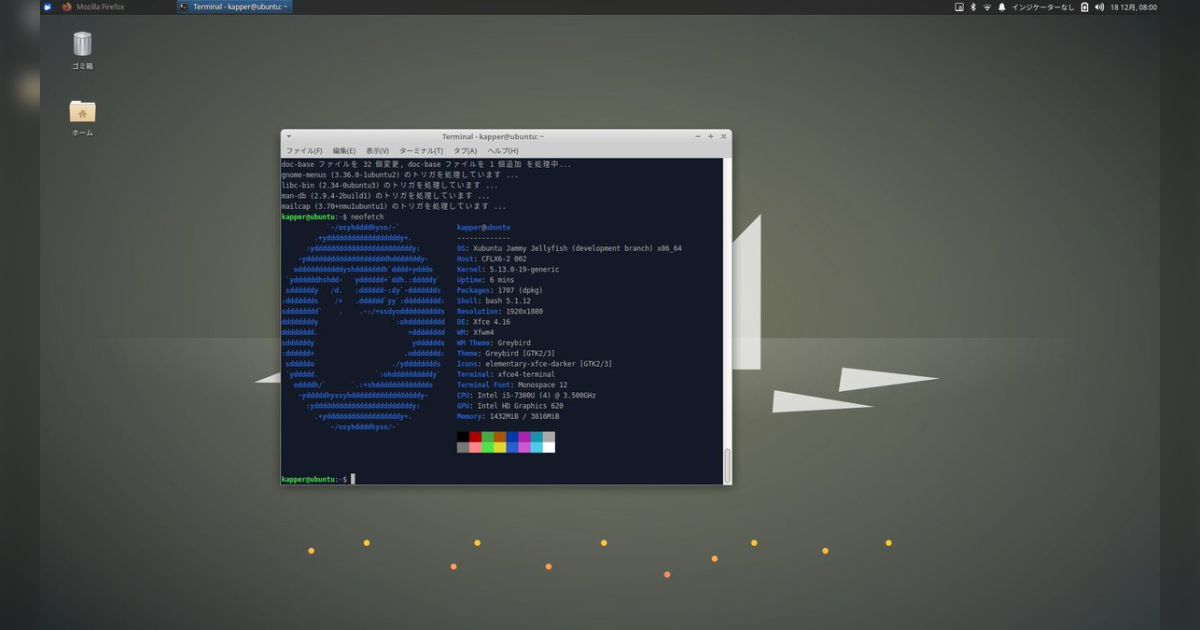Open the Terminal taskbar button dropdown arrow
Viewport: 1200px width, 630px height.
pos(285,6)
